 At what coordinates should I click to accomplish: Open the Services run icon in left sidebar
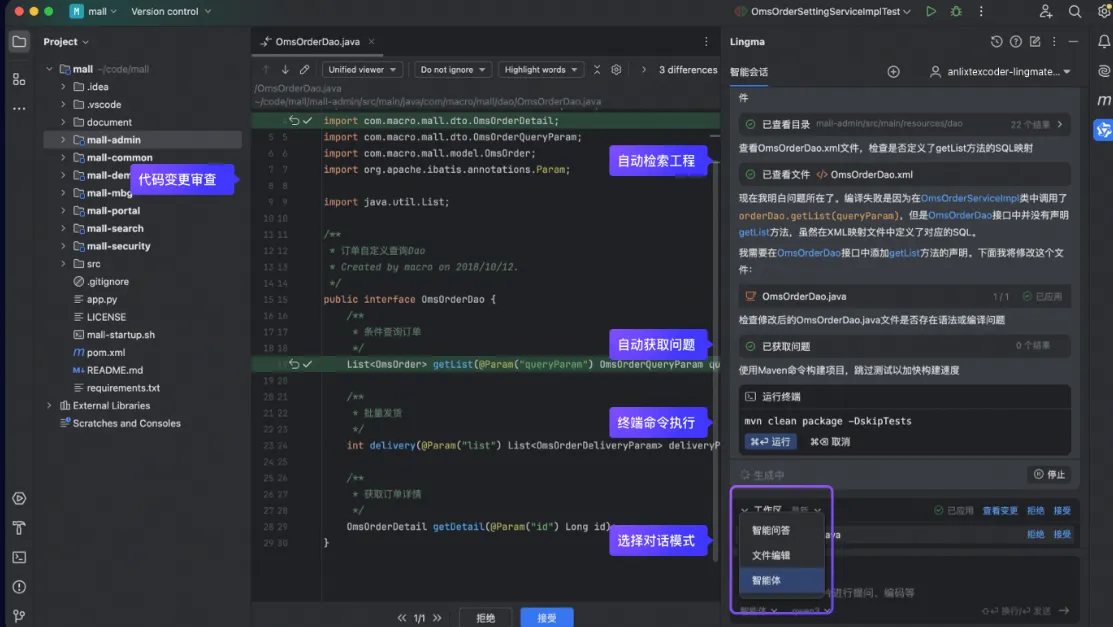tap(19, 498)
